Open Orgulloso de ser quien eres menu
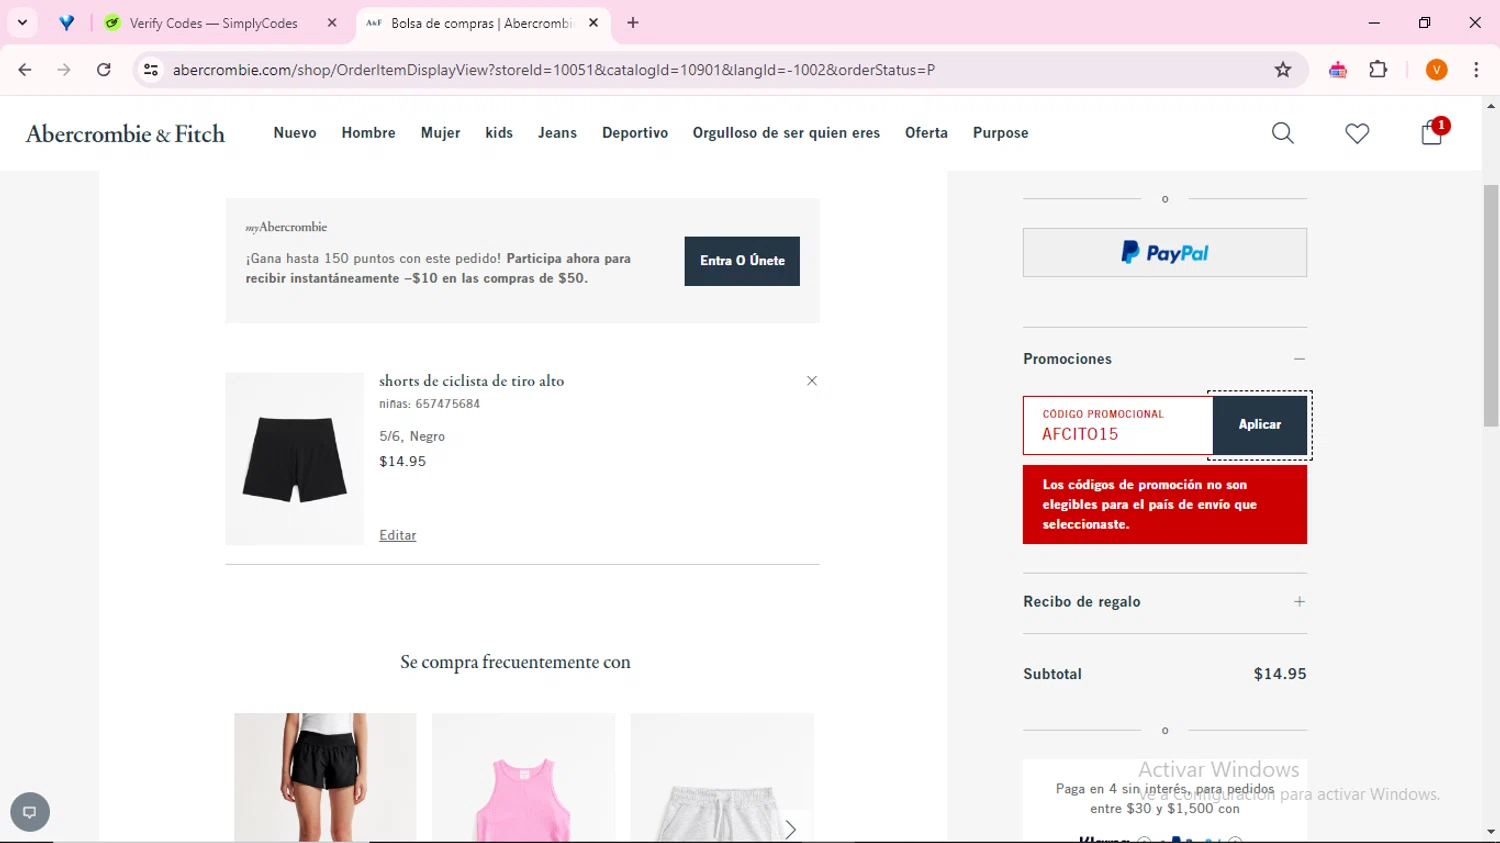1500x843 pixels. click(786, 133)
